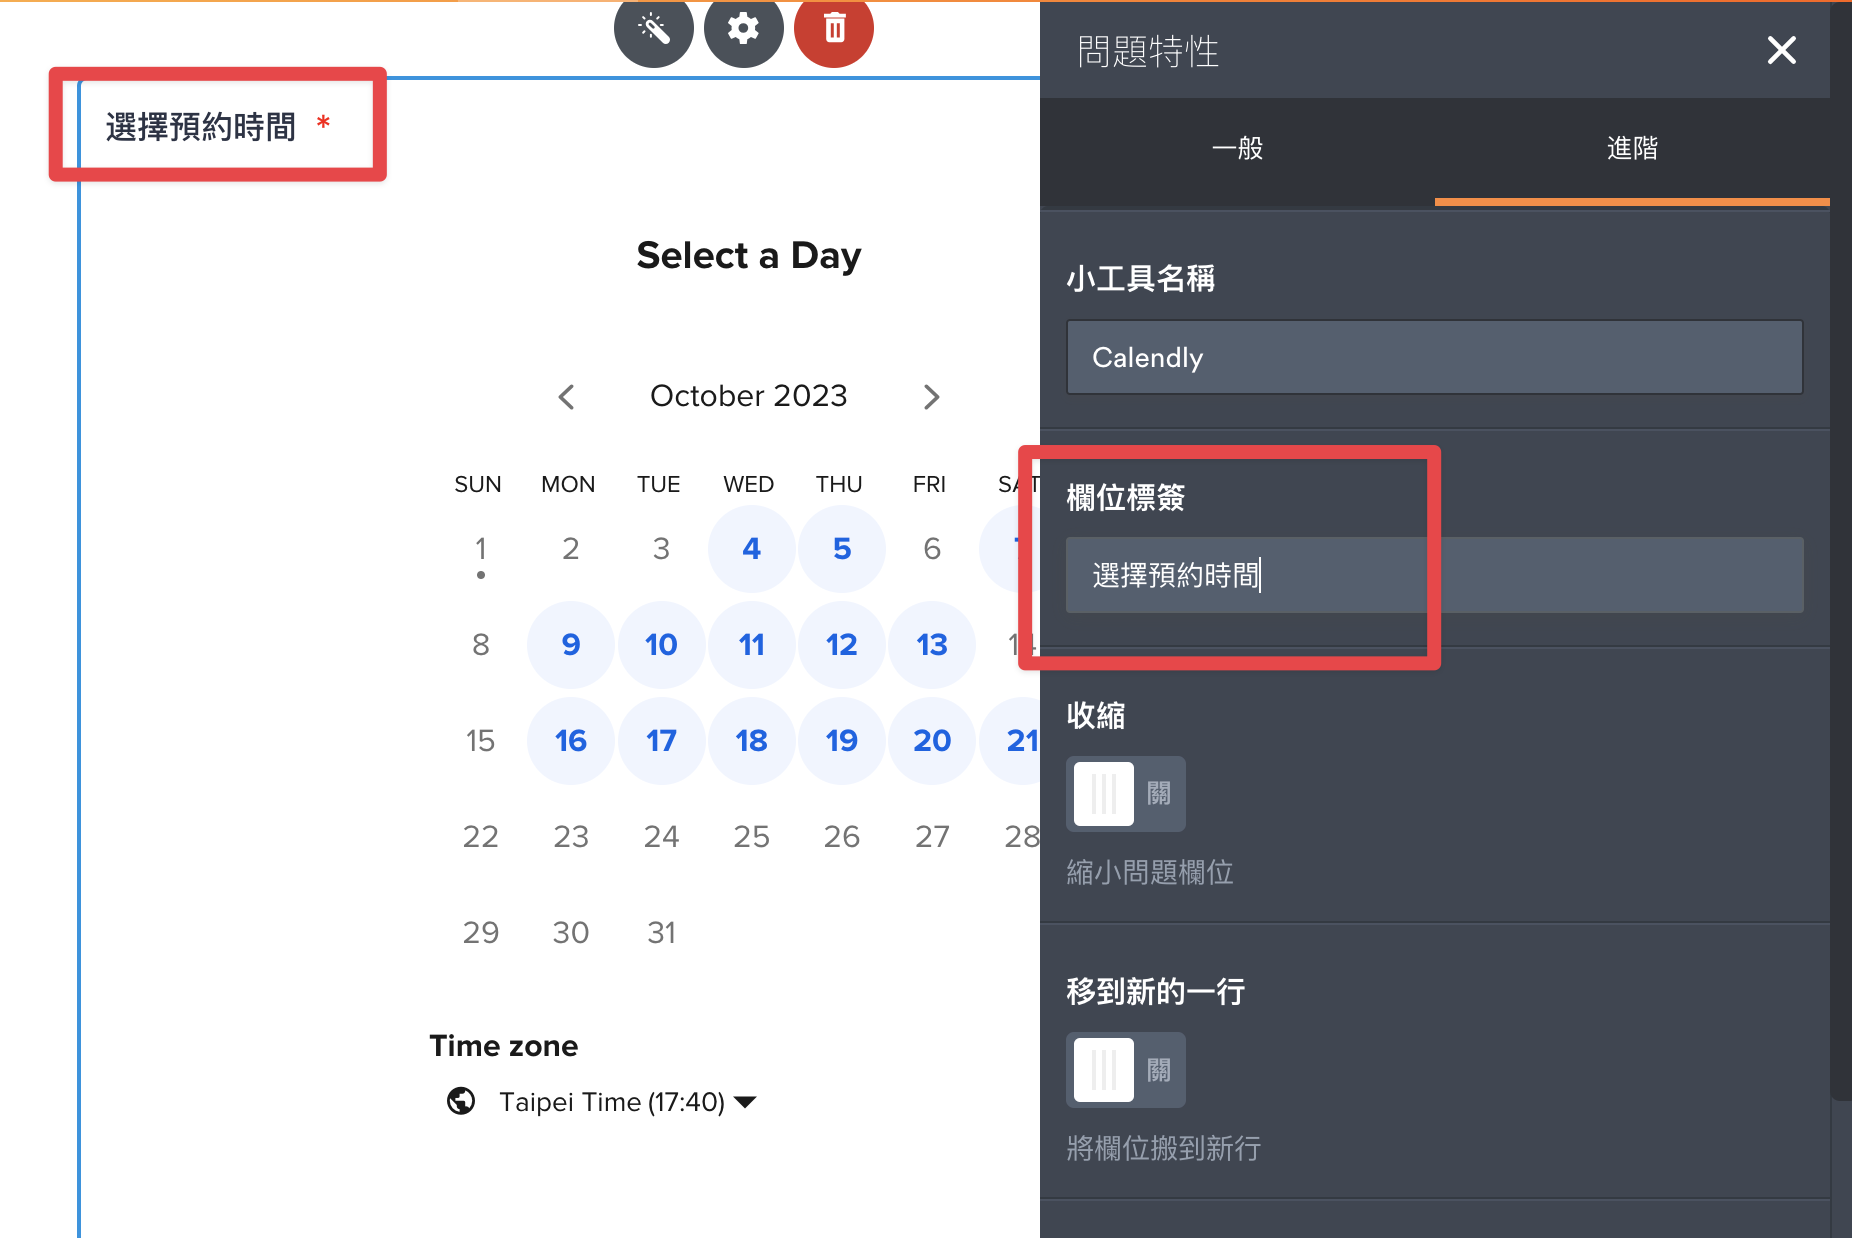Select October 16 on the calendar
The width and height of the screenshot is (1852, 1238).
point(570,740)
